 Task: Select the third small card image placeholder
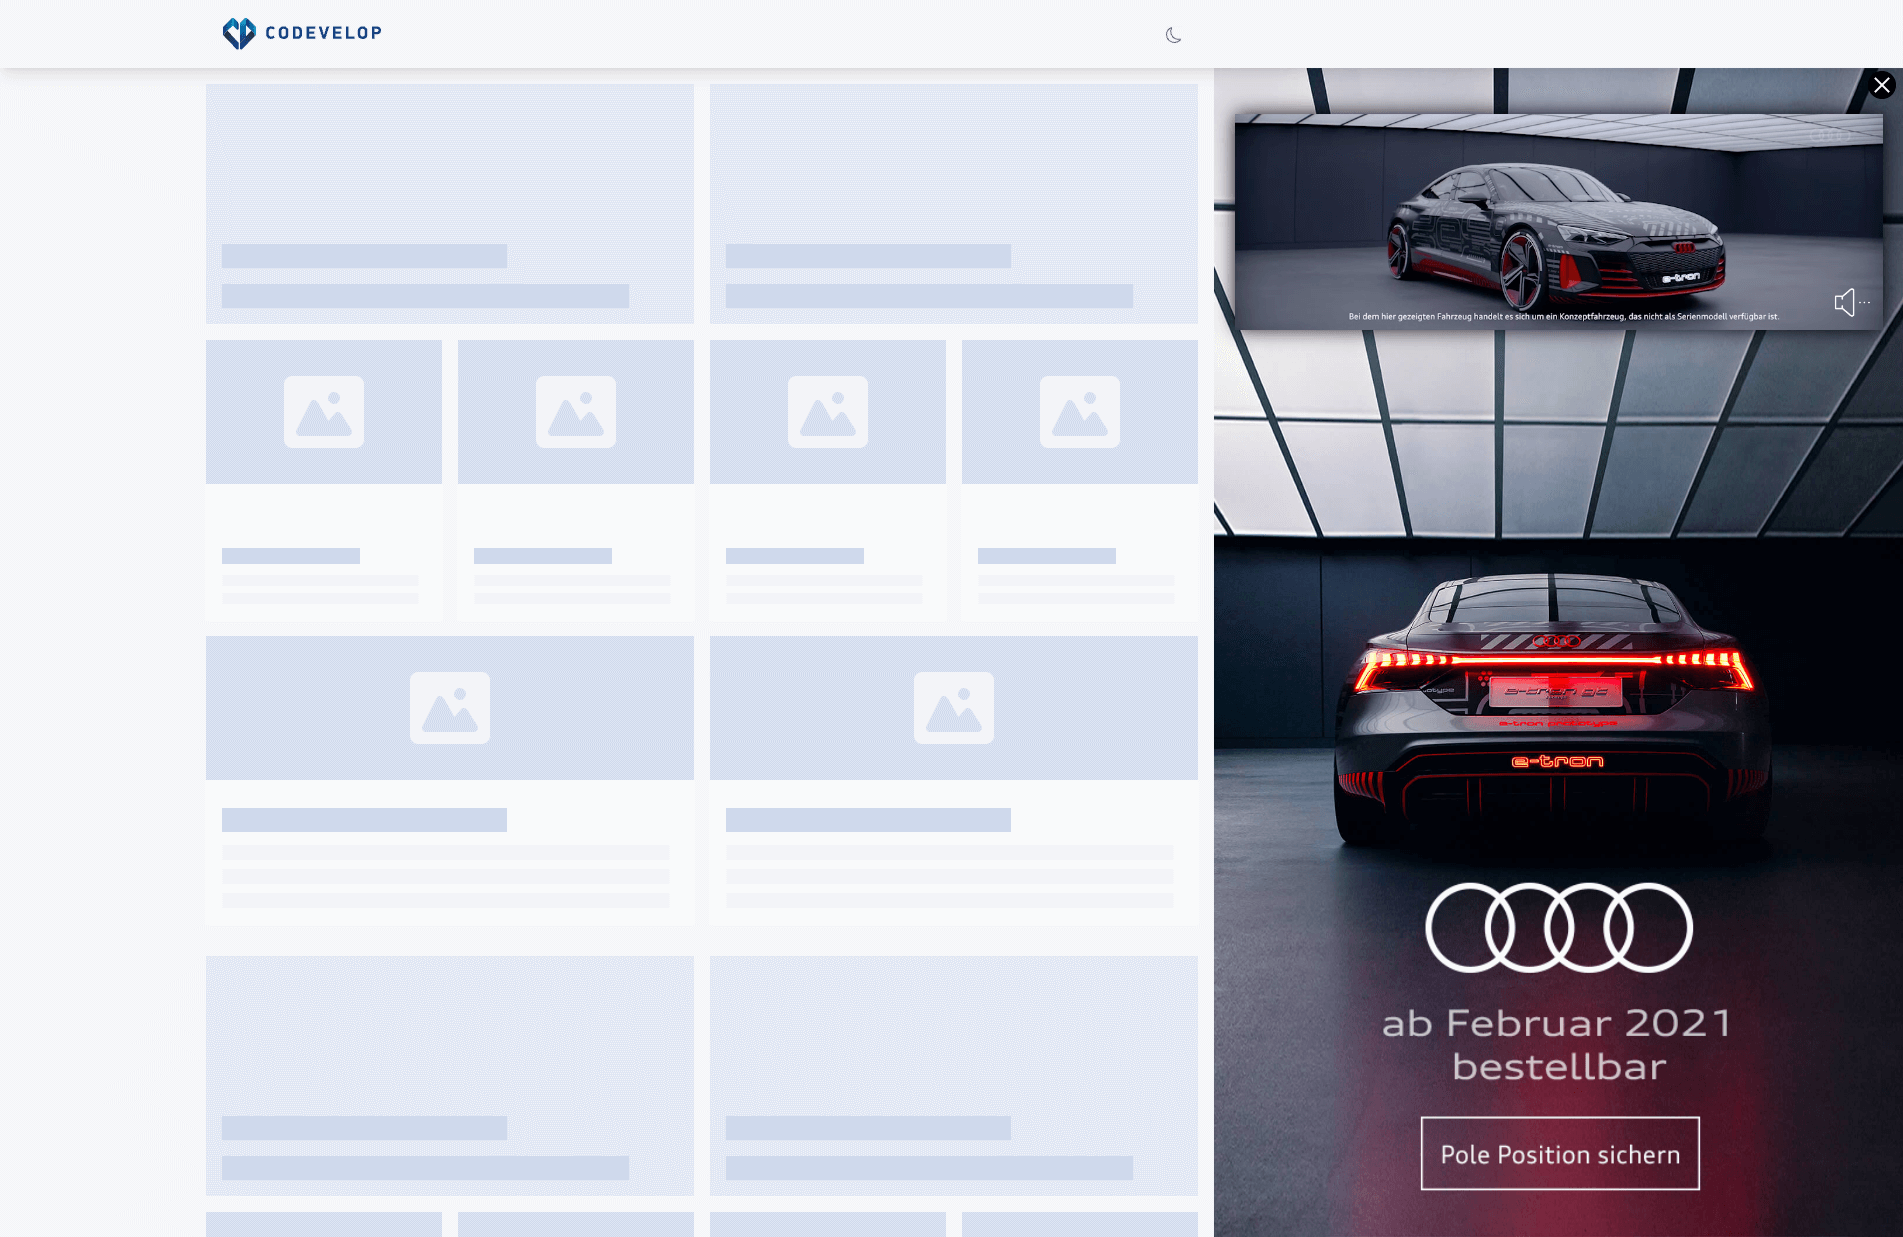click(828, 412)
